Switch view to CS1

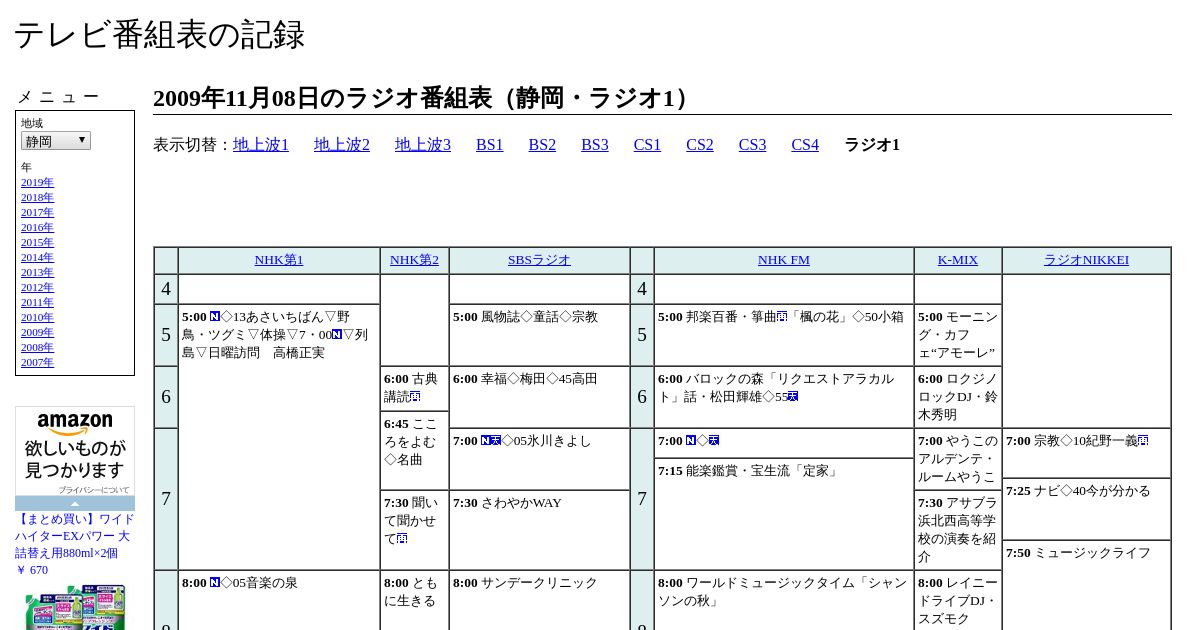tap(647, 145)
